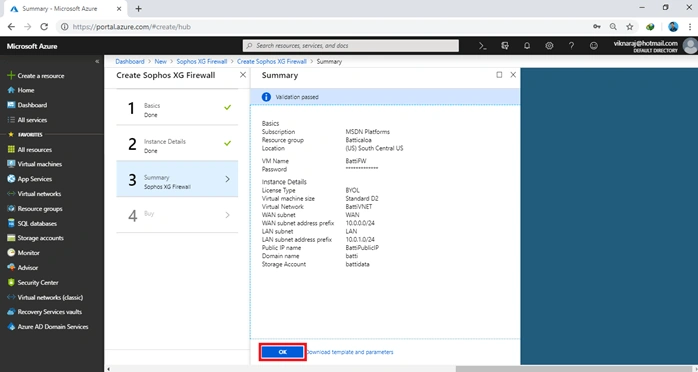698x372 pixels.
Task: Click the All resources grid icon
Action: pyautogui.click(x=11, y=150)
